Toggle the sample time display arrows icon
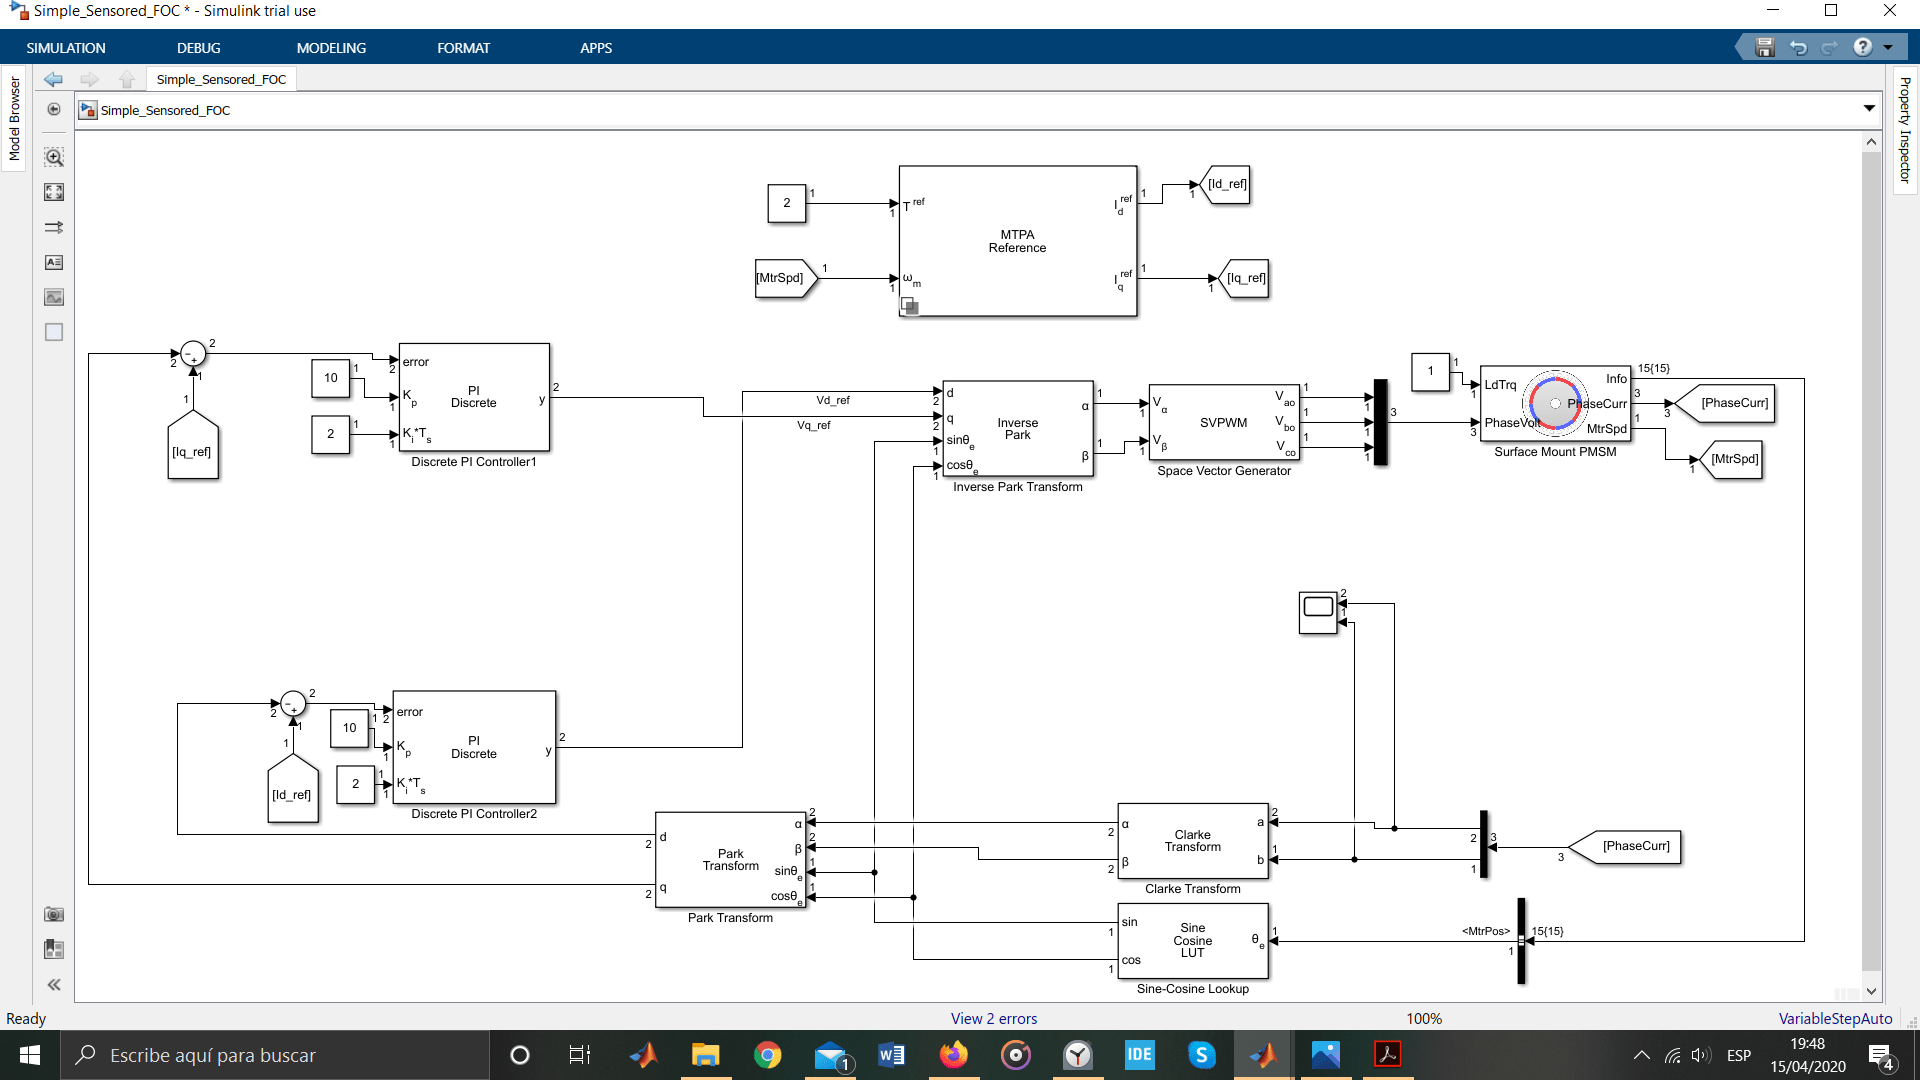The image size is (1920, 1080). pos(54,227)
